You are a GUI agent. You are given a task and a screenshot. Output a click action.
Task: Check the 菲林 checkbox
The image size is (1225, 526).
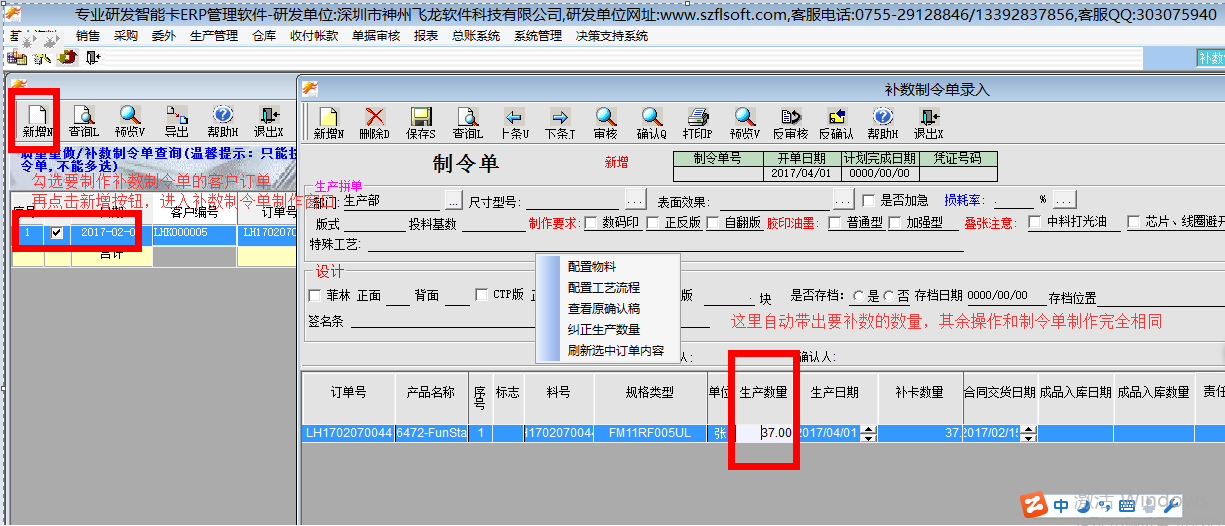click(315, 296)
